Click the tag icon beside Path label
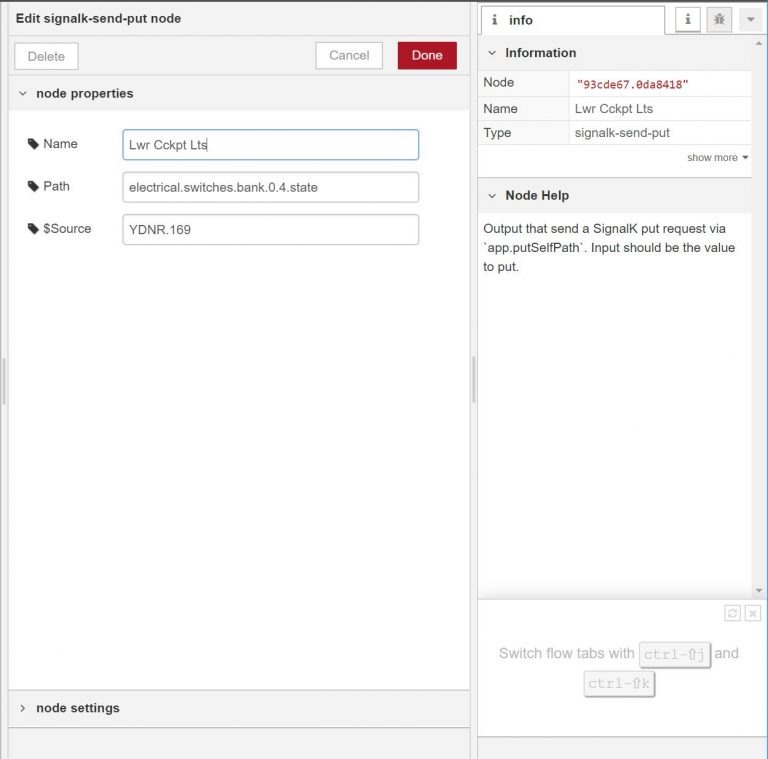This screenshot has height=759, width=768. tap(33, 187)
